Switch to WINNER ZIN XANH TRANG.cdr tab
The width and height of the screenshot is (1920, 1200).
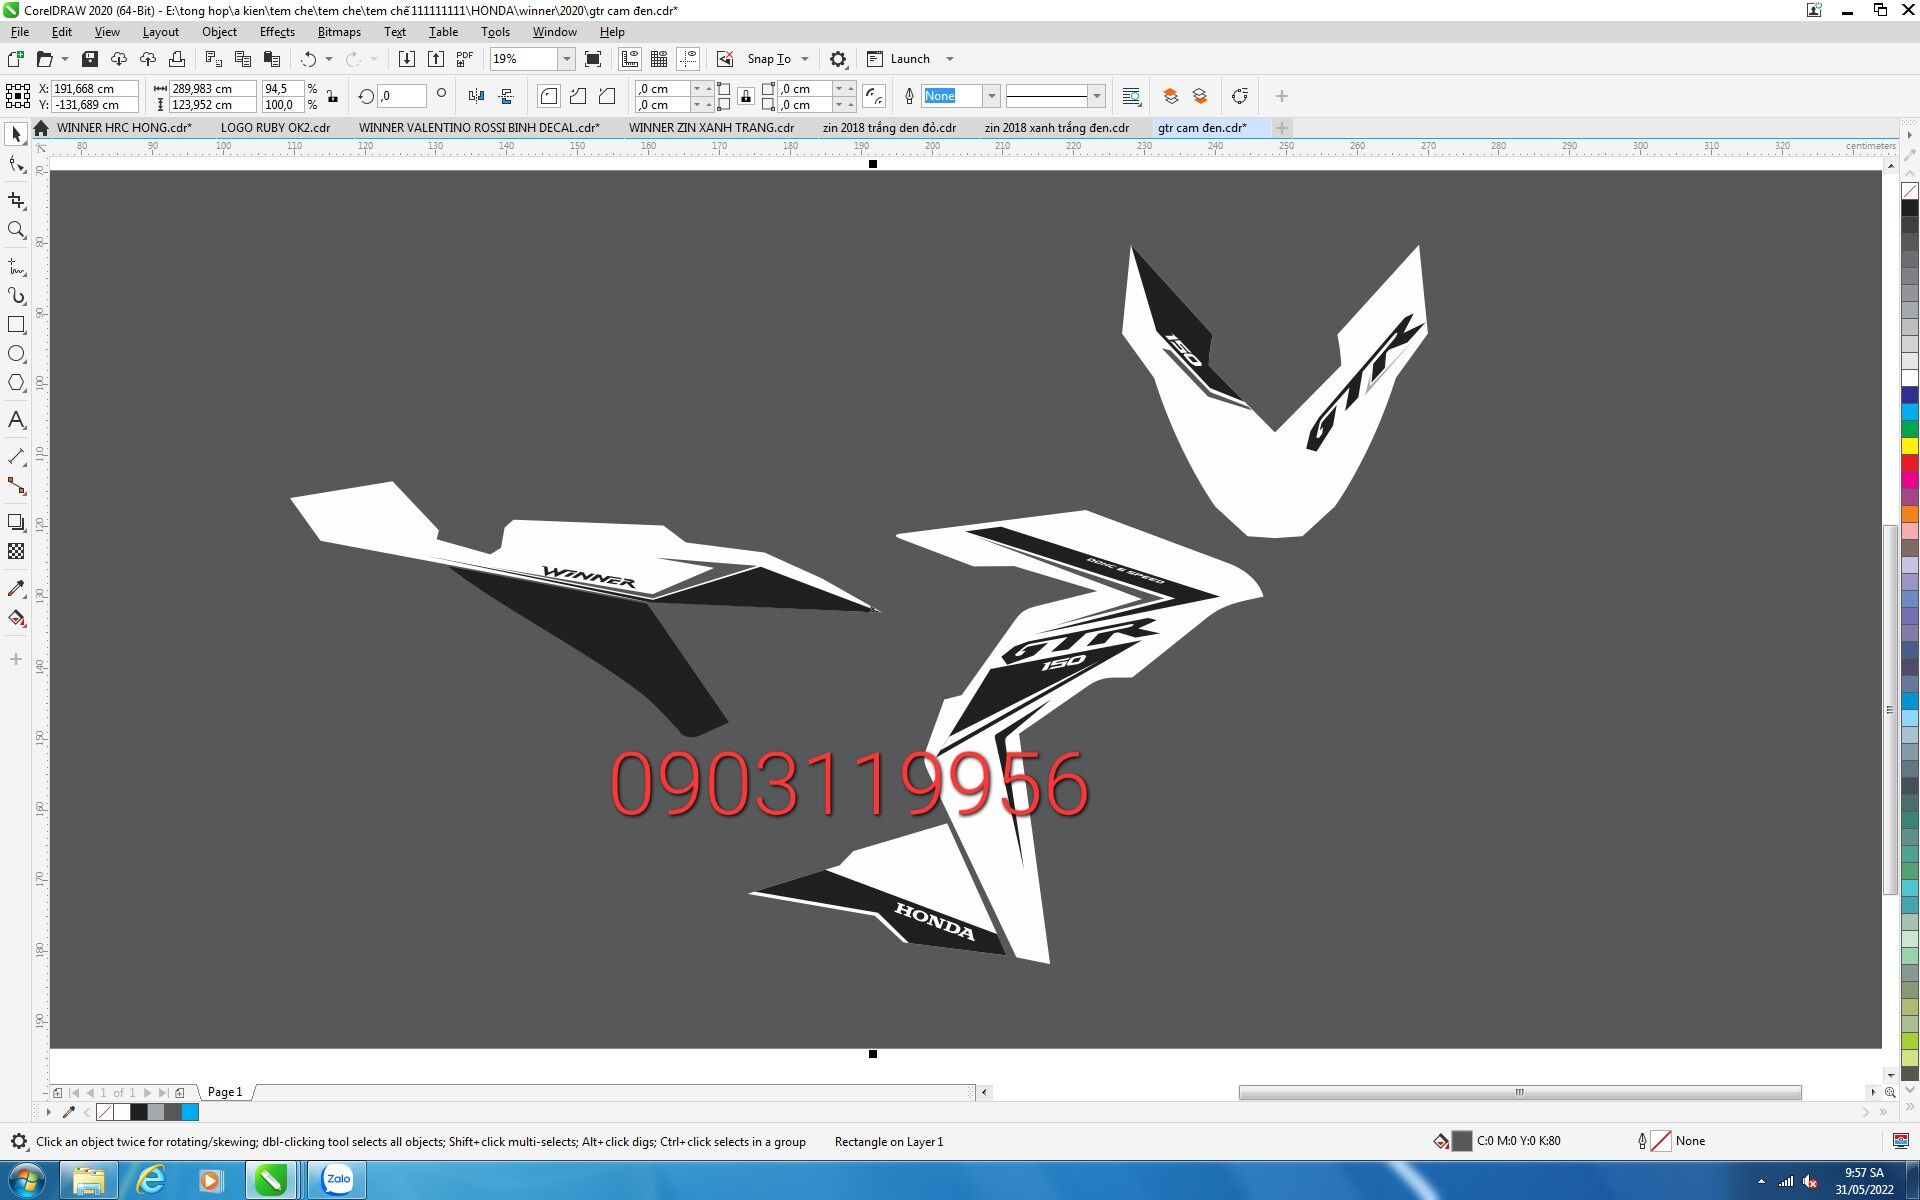[711, 128]
